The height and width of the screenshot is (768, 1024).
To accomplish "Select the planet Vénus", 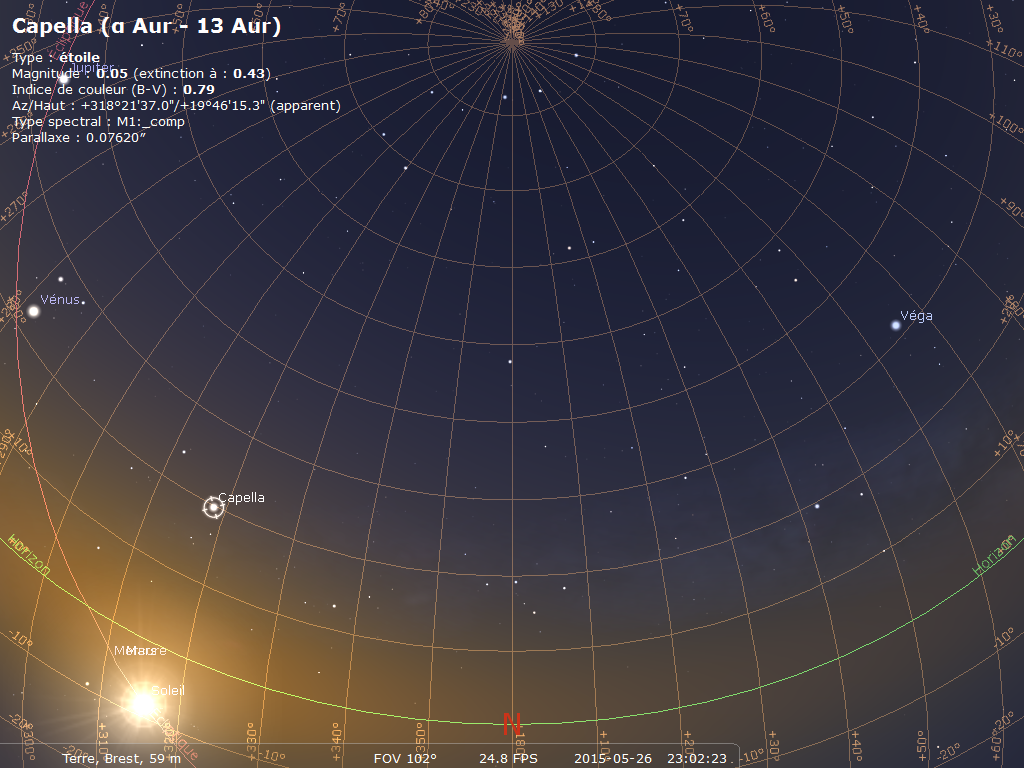I will tap(33, 311).
